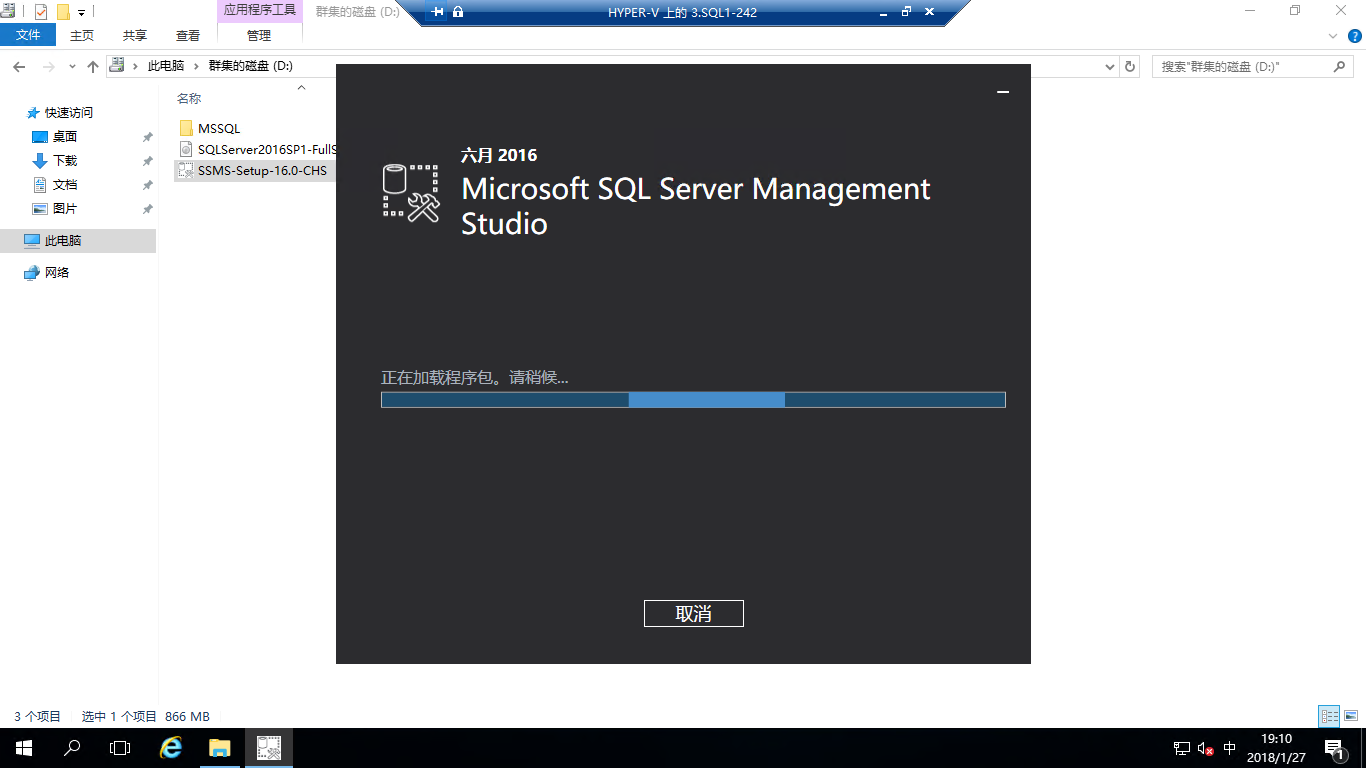Launch Internet Explorer from taskbar
Viewport: 1366px width, 768px height.
pos(172,748)
